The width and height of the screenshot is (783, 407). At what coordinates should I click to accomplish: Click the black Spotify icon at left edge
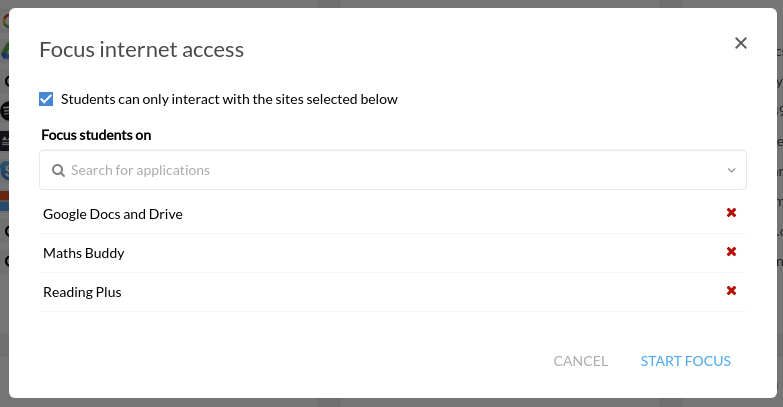point(4,110)
